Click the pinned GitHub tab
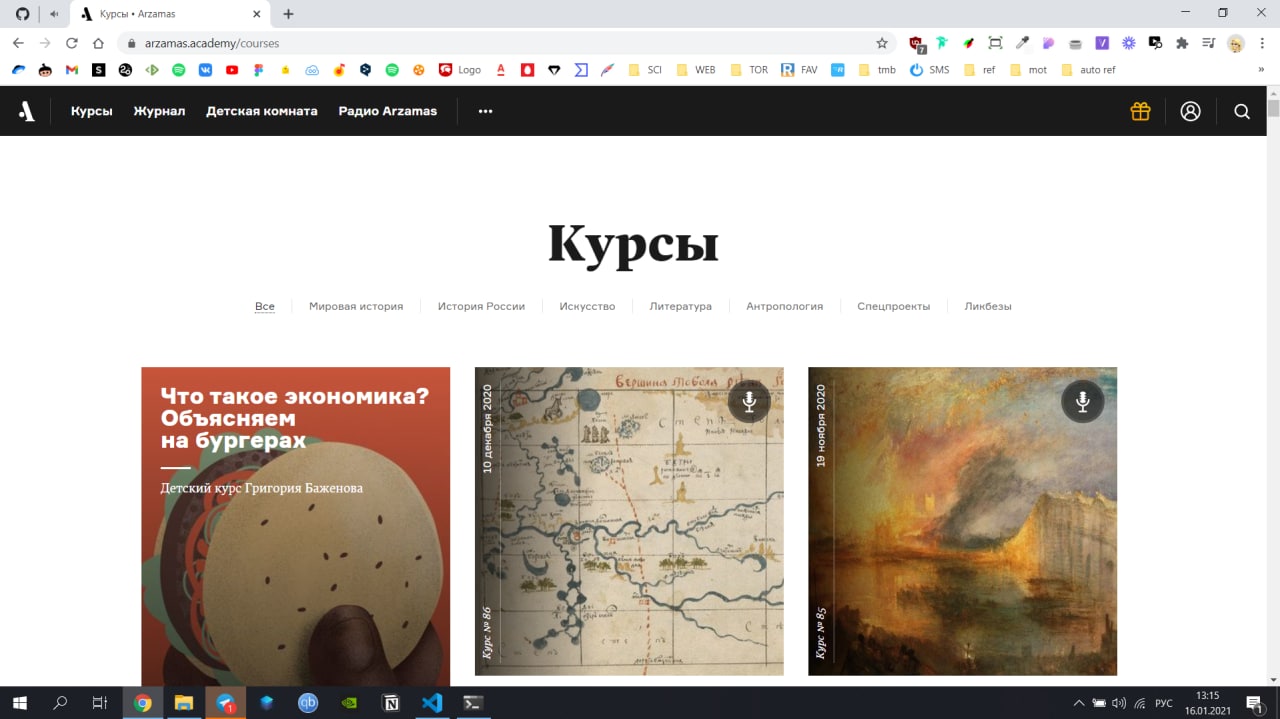 pyautogui.click(x=23, y=14)
